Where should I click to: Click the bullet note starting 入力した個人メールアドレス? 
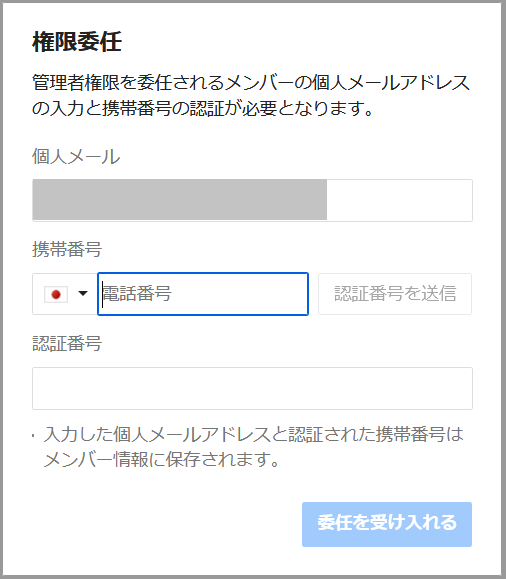click(248, 447)
